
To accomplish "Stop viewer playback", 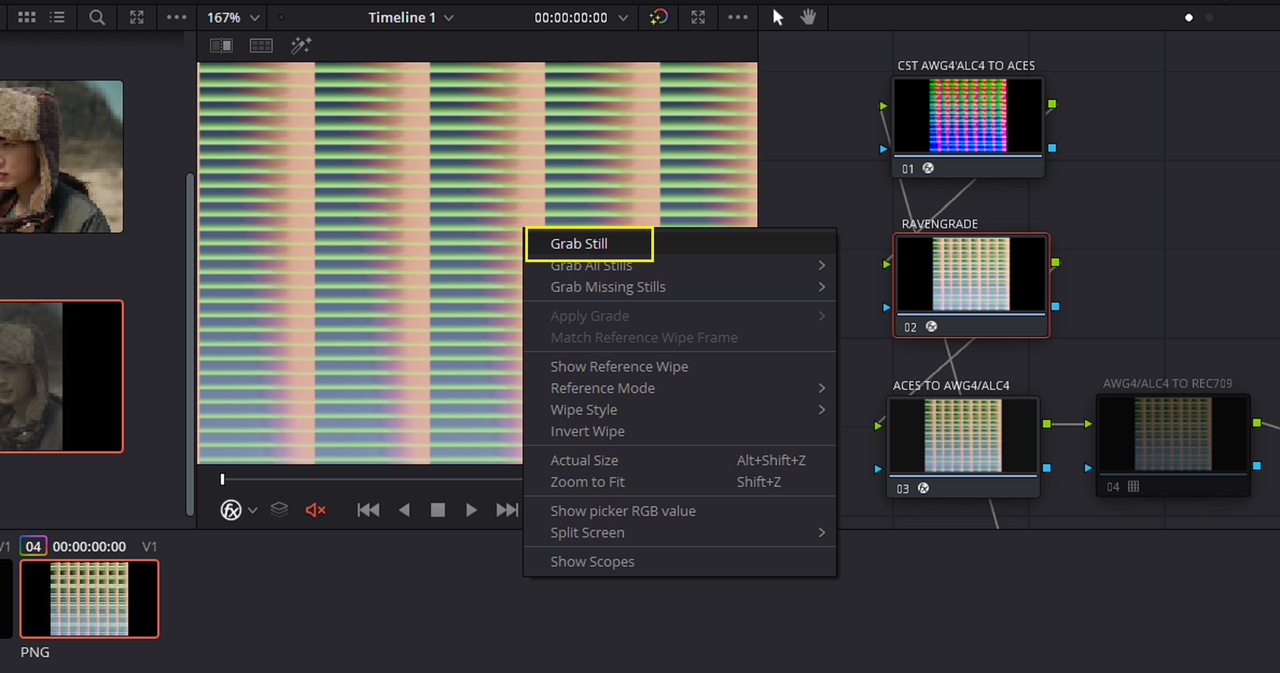I will coord(437,510).
